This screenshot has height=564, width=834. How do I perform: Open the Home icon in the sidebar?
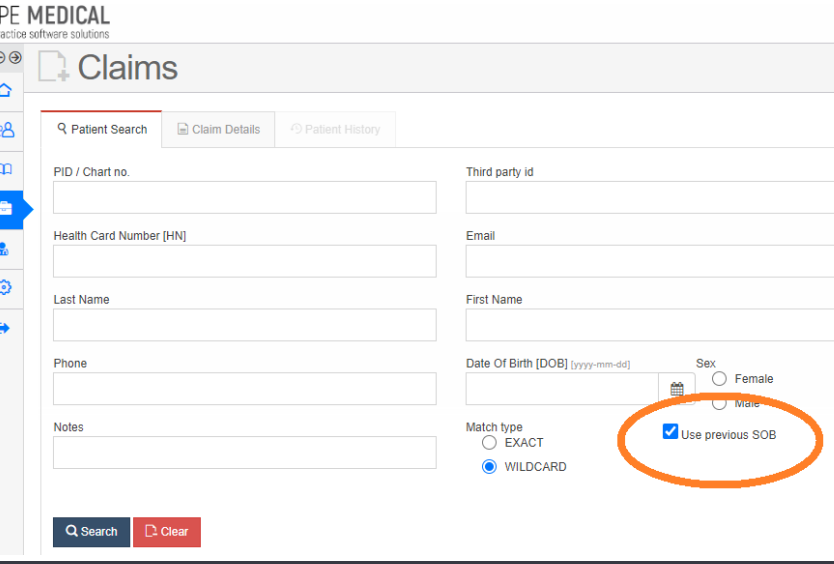pyautogui.click(x=5, y=90)
